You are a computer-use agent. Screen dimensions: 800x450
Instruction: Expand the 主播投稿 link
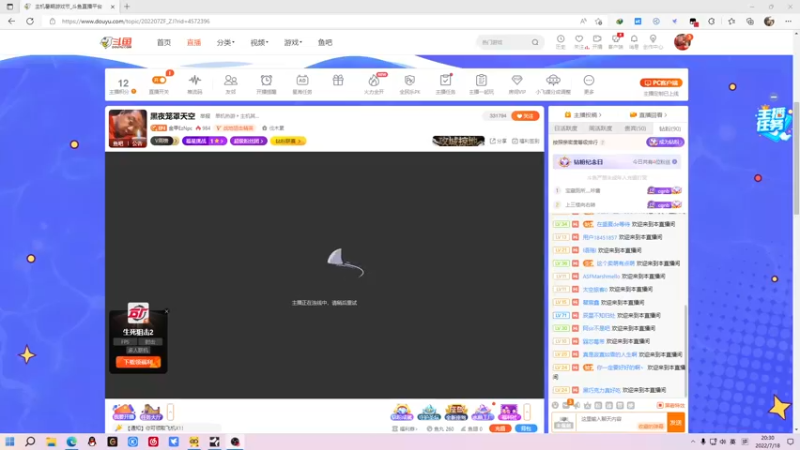pos(583,115)
